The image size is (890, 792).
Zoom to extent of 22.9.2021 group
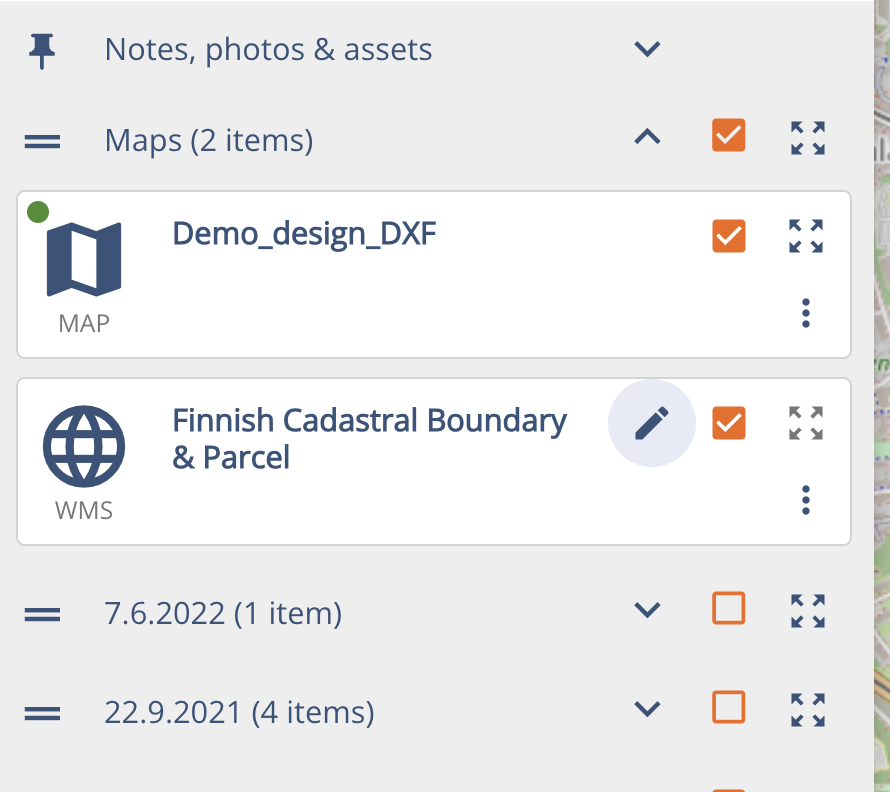click(x=808, y=710)
